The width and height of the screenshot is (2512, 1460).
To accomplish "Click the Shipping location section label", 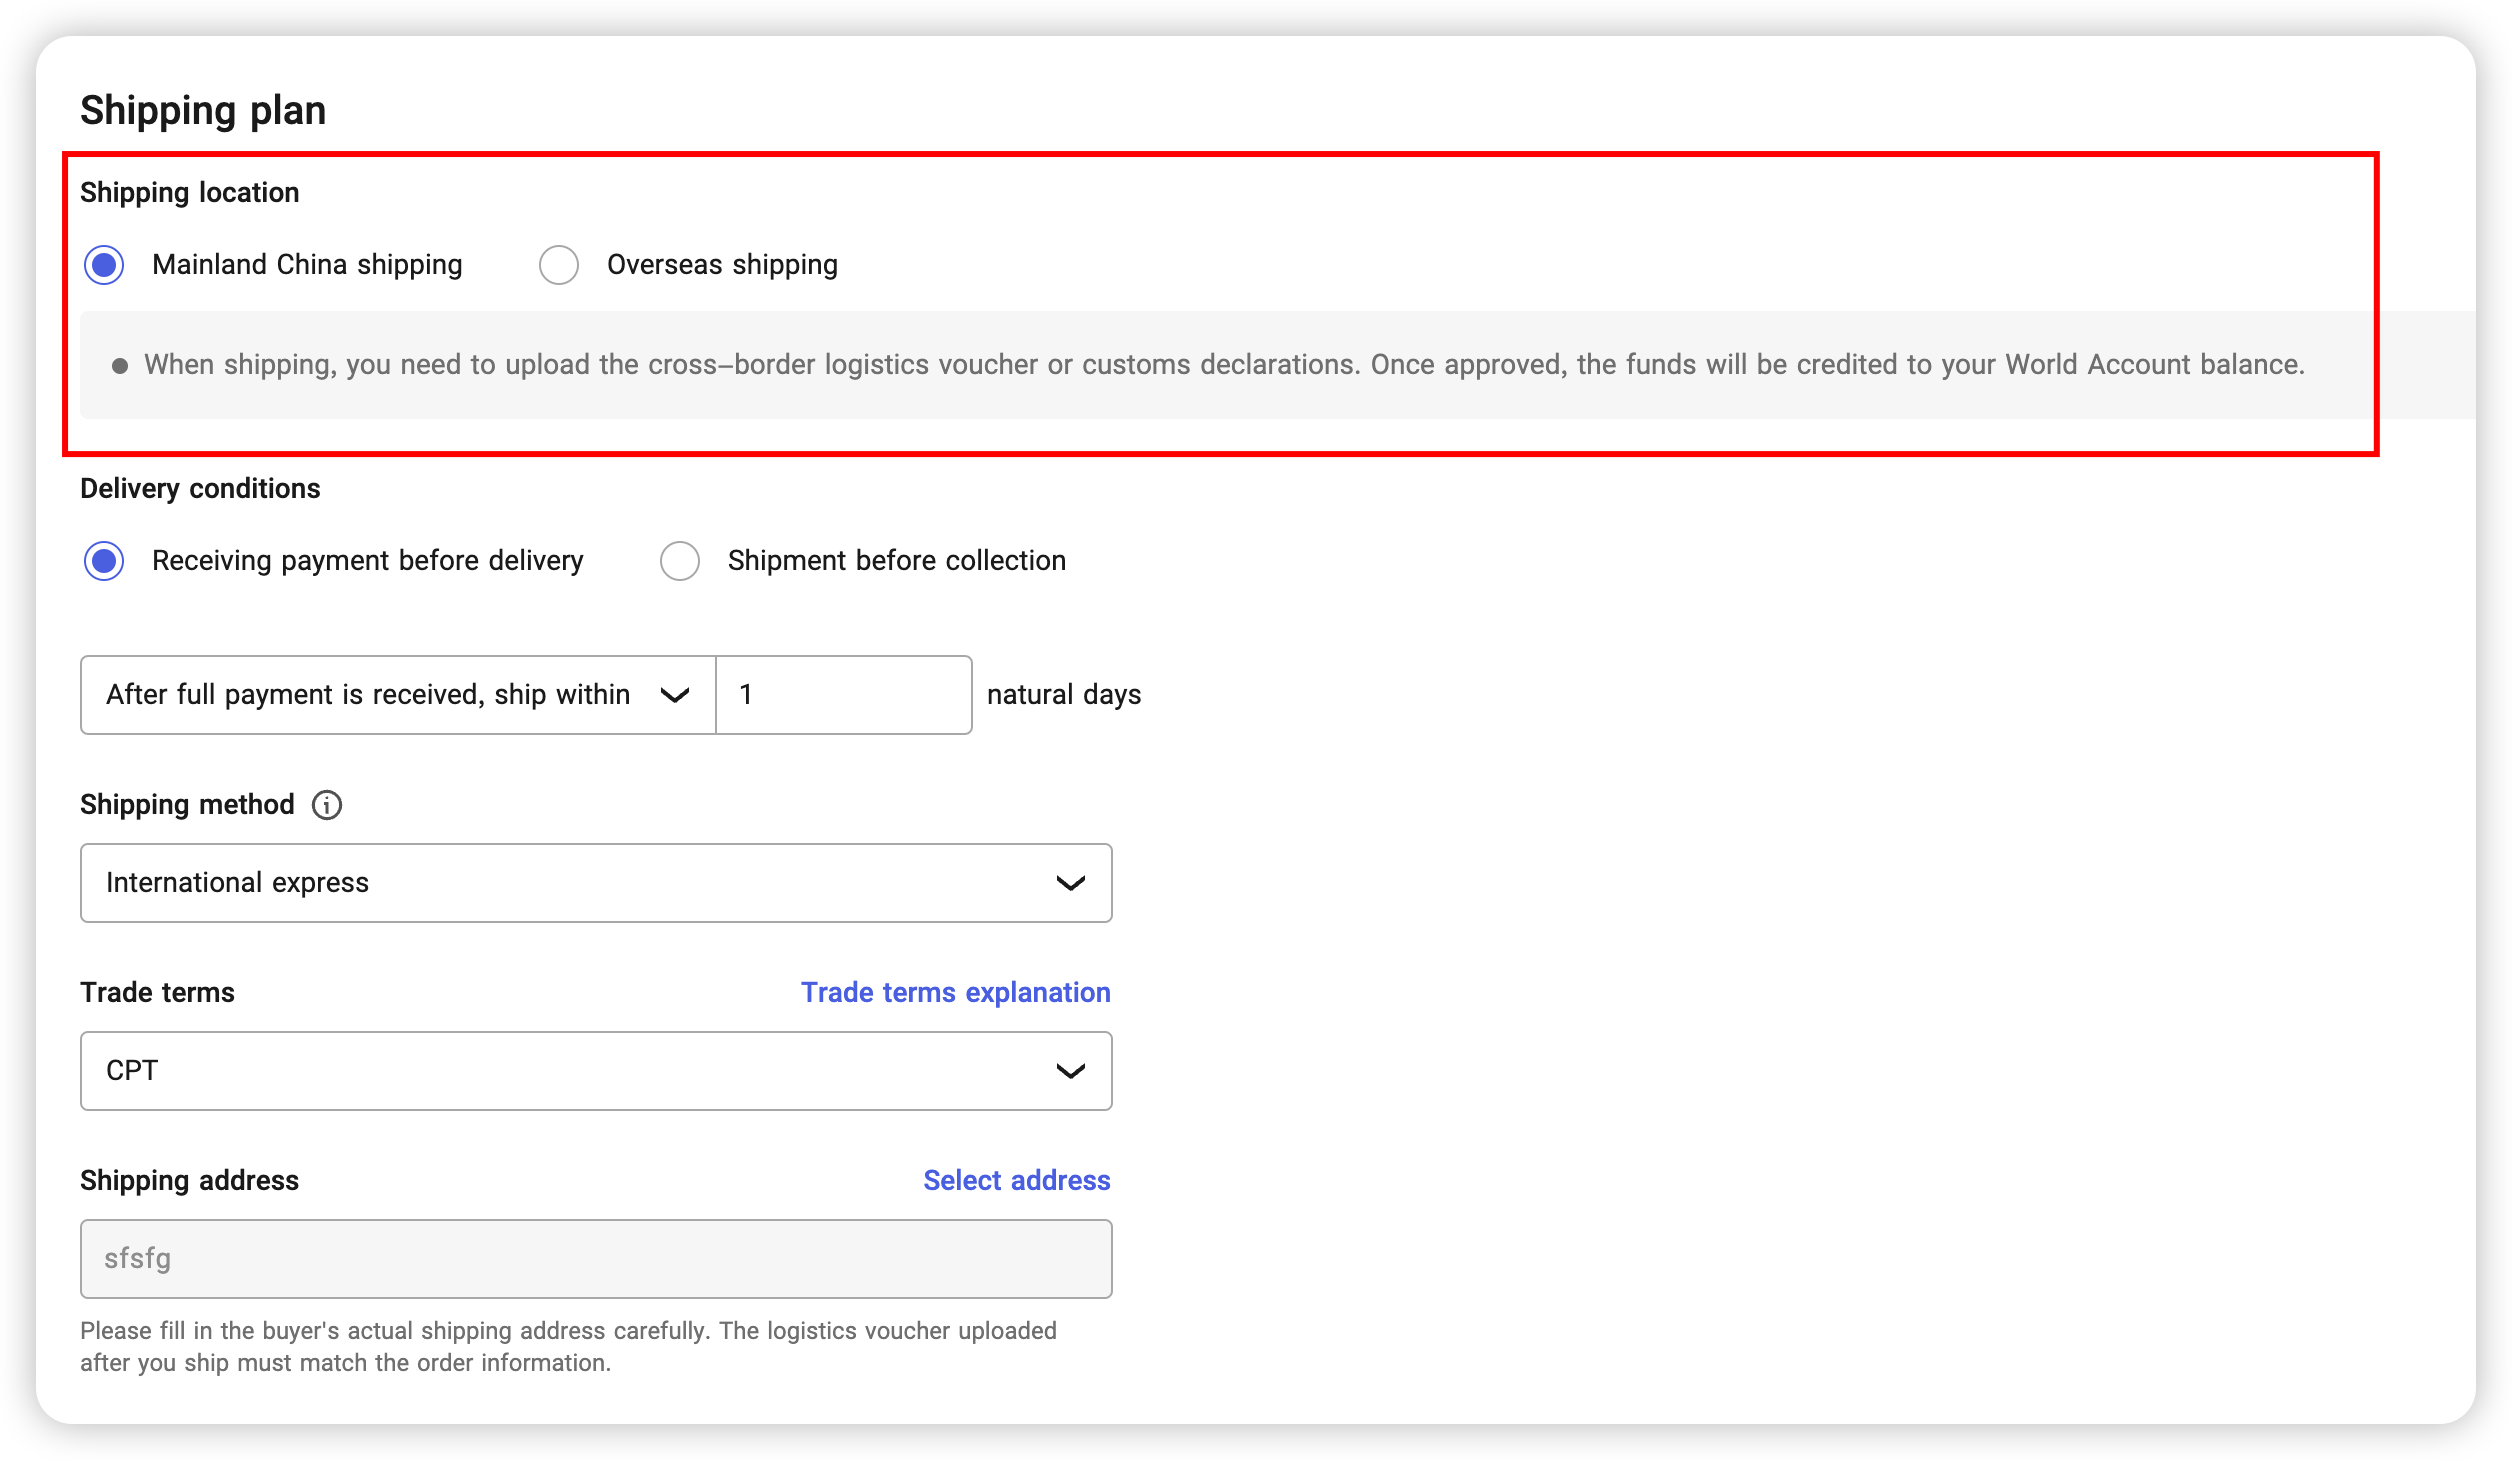I will tap(189, 192).
